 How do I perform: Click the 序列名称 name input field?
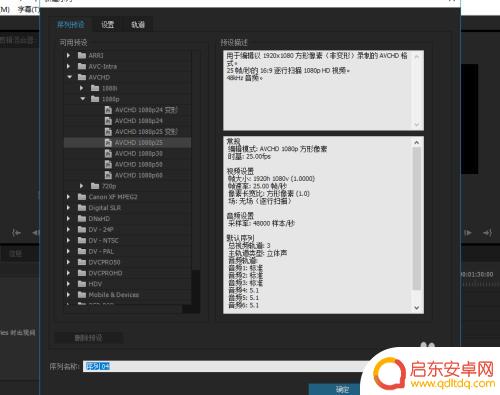pos(227,366)
